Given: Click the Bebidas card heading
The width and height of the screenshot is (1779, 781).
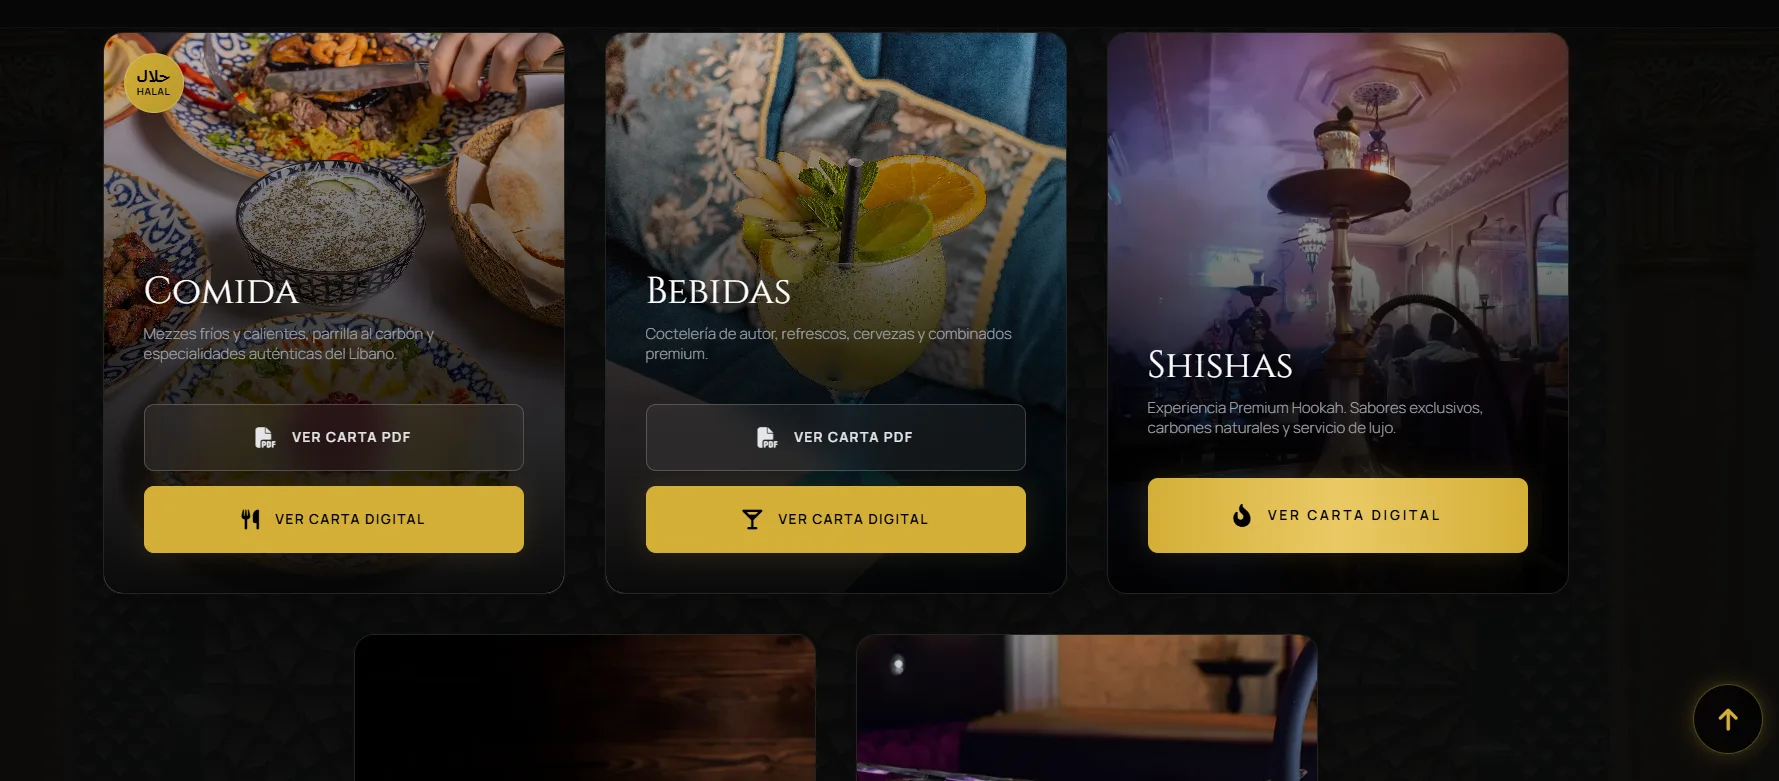Looking at the screenshot, I should [718, 291].
